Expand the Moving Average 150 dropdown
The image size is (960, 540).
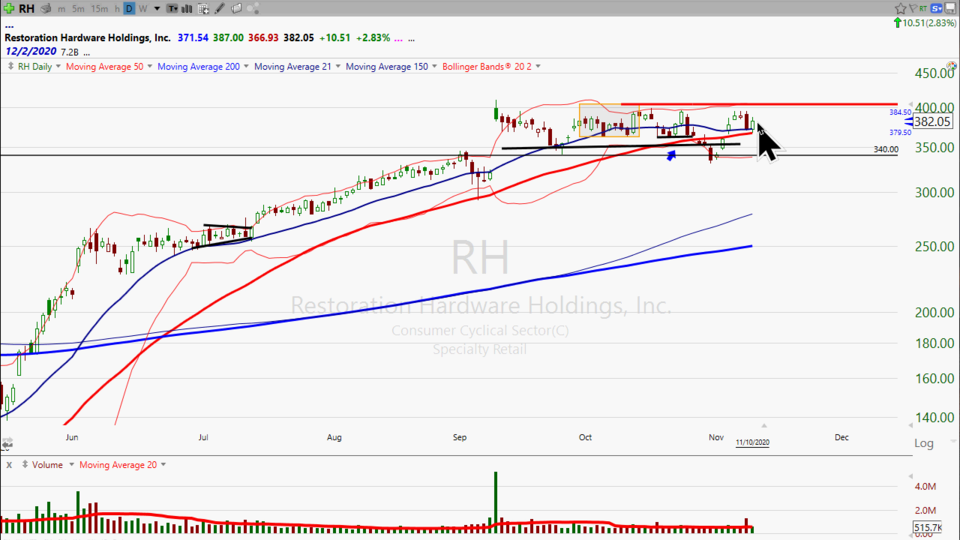coord(434,66)
